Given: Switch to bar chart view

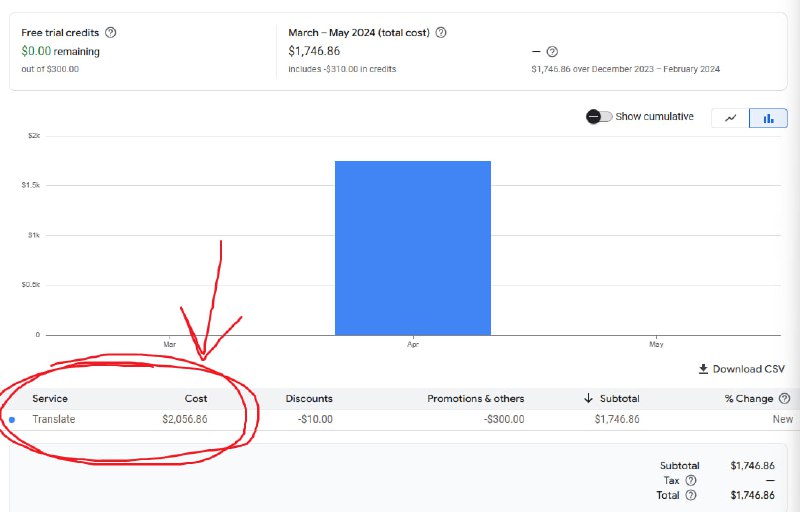Looking at the screenshot, I should [x=768, y=117].
